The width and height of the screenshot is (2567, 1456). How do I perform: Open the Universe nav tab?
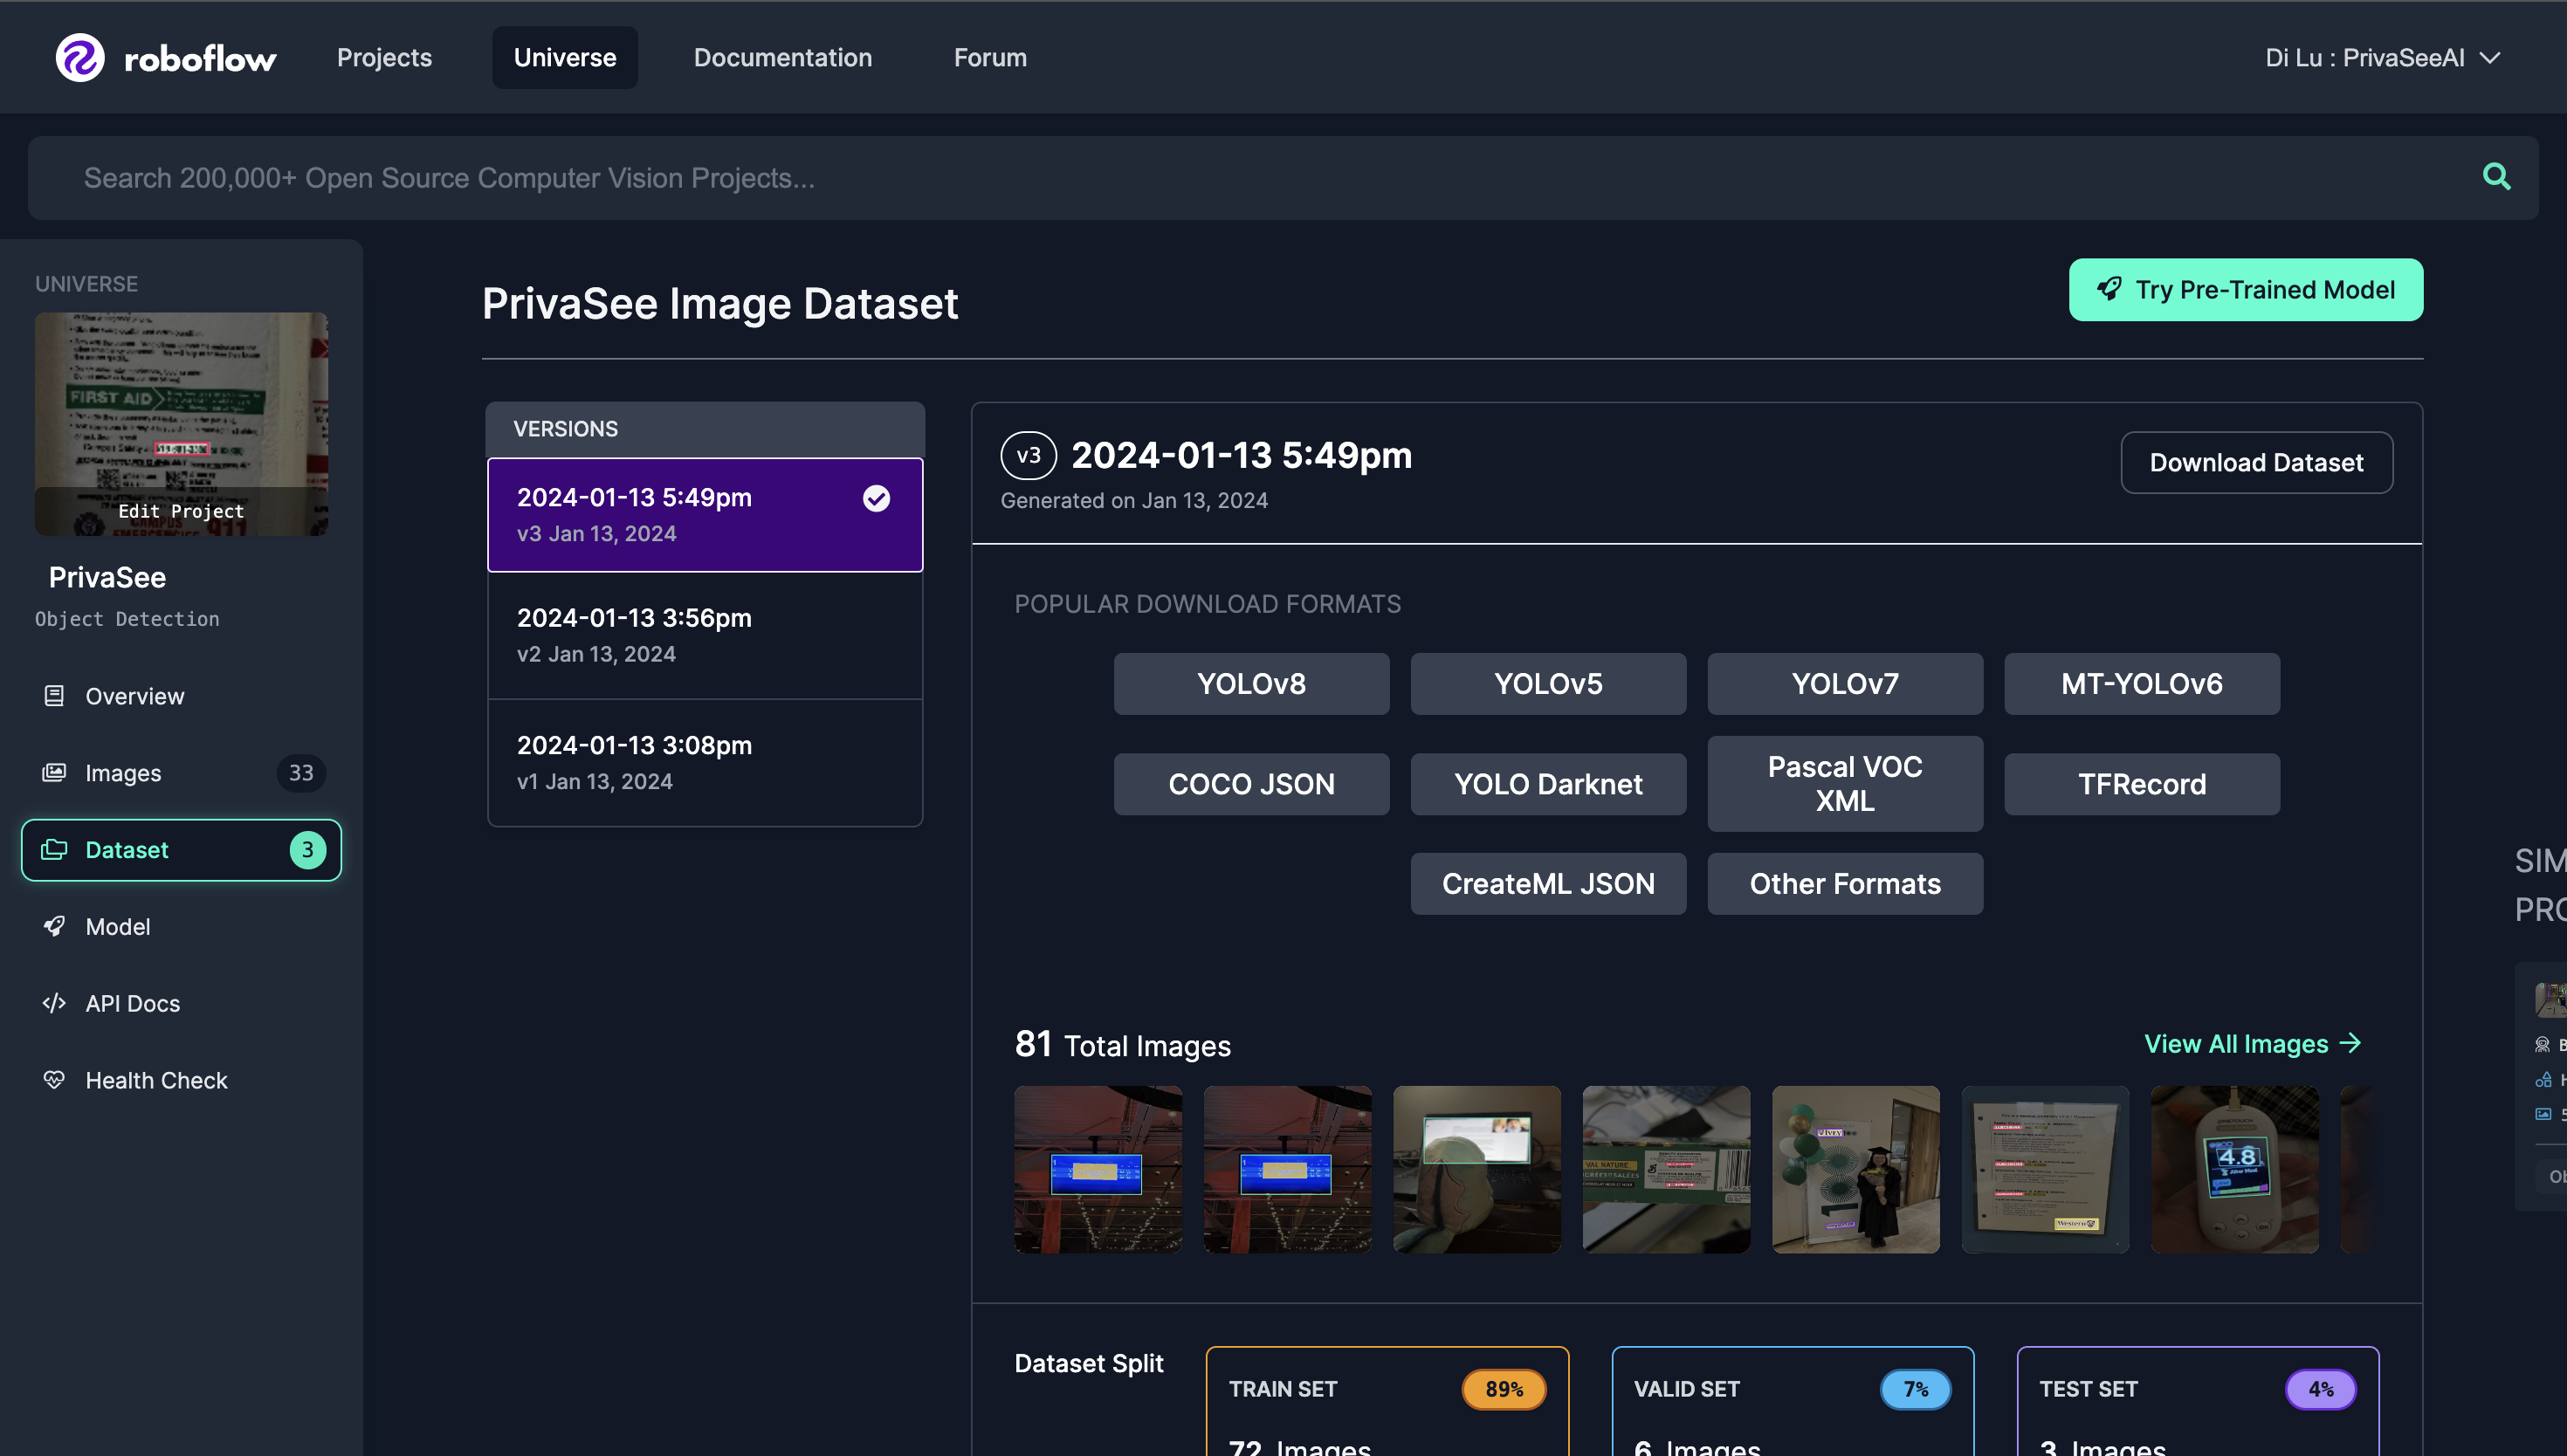coord(565,58)
